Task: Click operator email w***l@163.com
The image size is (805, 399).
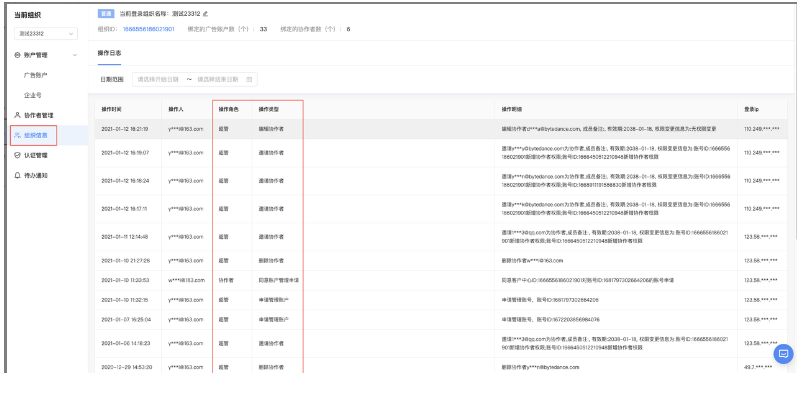Action: [x=186, y=280]
